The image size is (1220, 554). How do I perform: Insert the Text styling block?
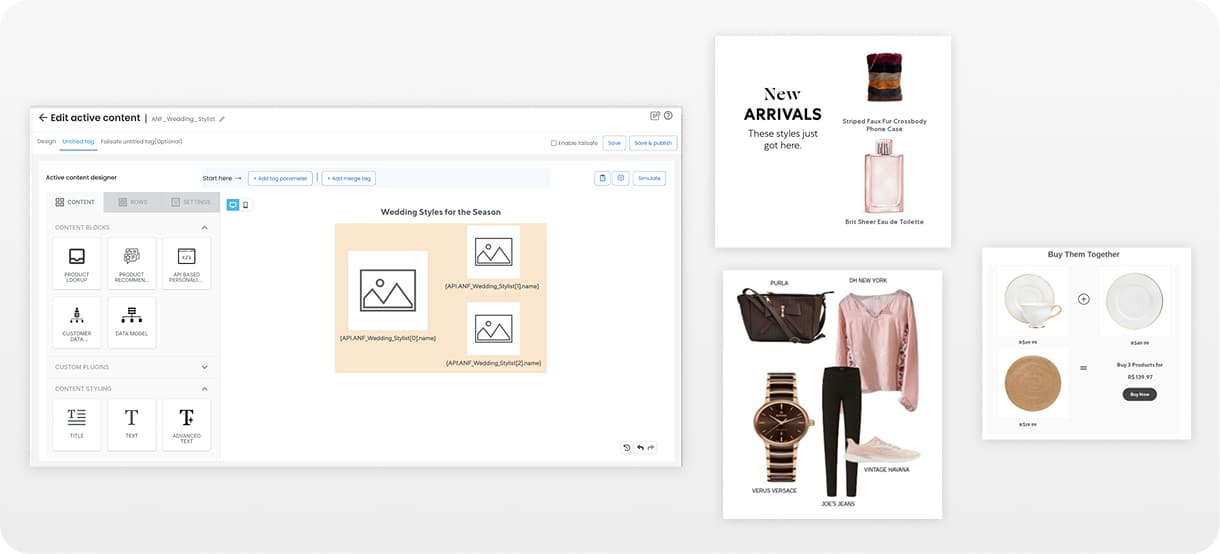pyautogui.click(x=132, y=424)
